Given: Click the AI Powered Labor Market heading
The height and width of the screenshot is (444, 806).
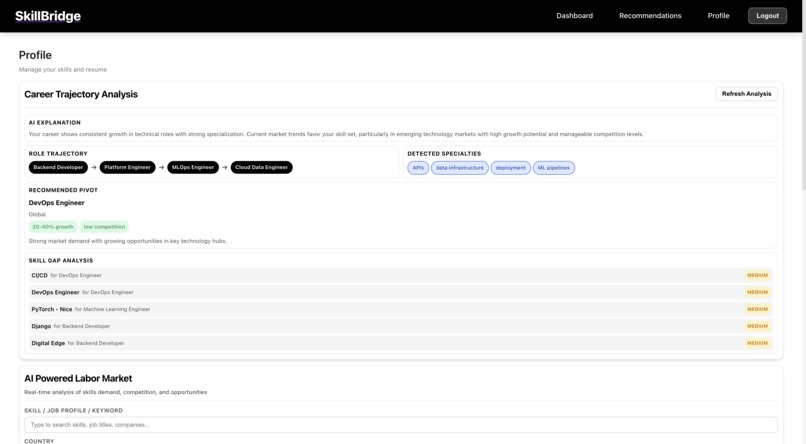Looking at the screenshot, I should click(78, 379).
